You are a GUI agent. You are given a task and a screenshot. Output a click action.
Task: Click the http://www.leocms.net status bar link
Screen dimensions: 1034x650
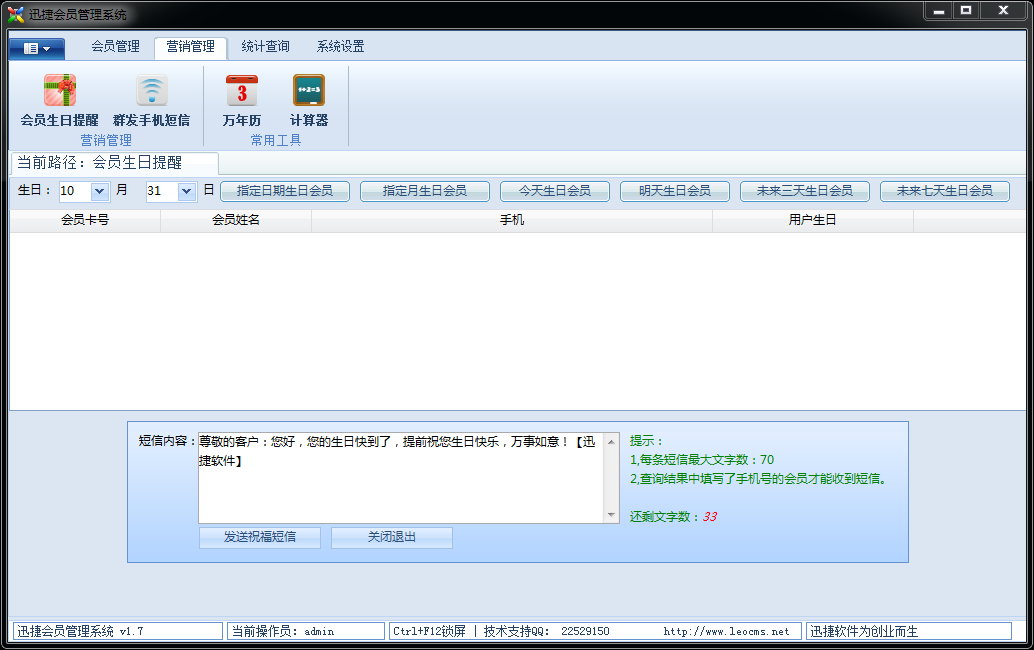726,632
